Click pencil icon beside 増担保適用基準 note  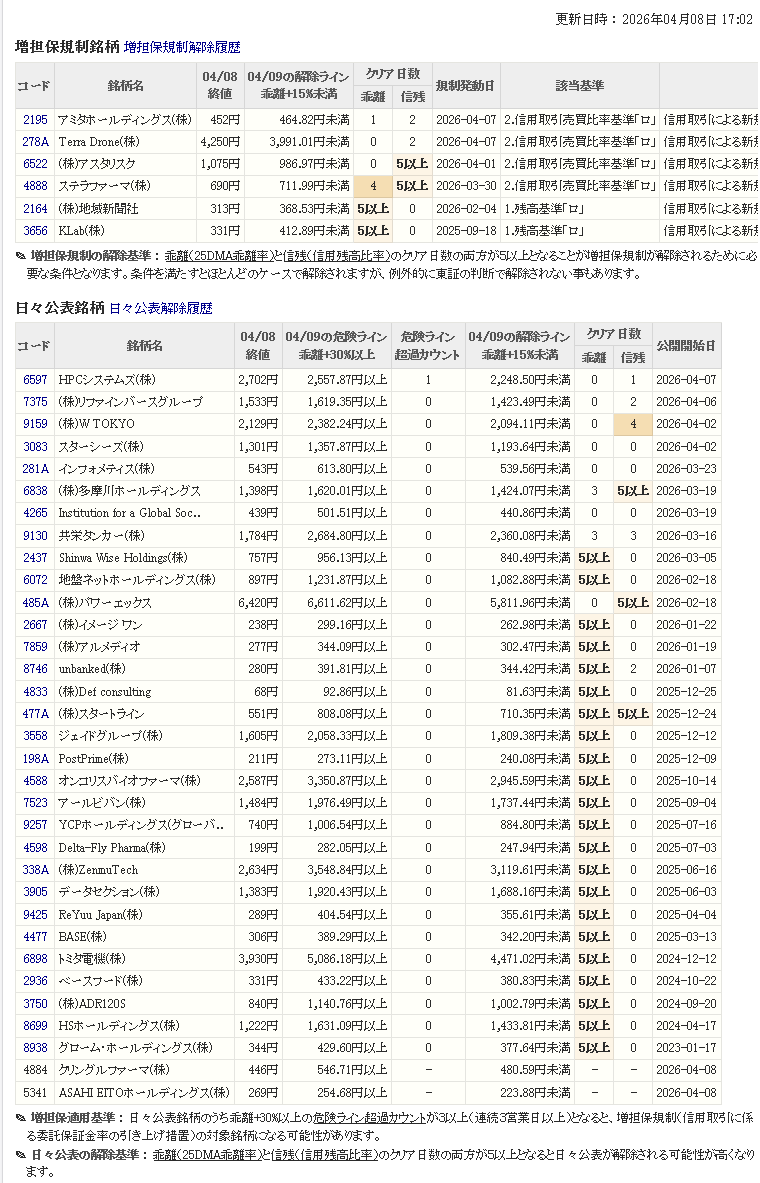pos(21,1117)
